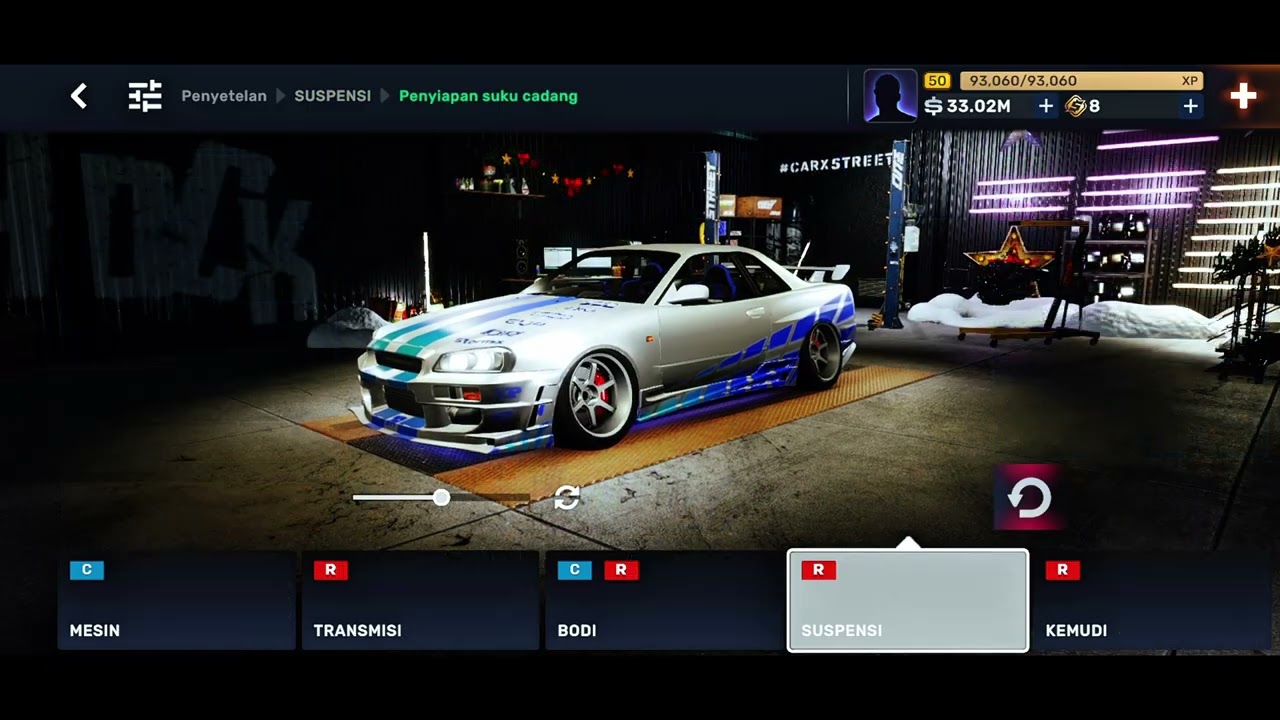
Task: Click the level 50 badge
Action: (937, 81)
